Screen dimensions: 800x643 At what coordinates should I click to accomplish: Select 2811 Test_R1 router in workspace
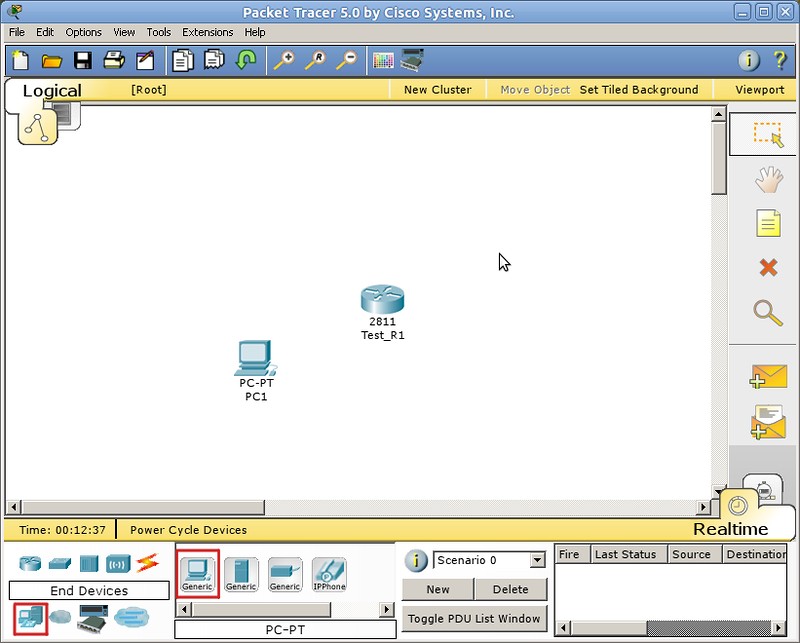coord(383,300)
